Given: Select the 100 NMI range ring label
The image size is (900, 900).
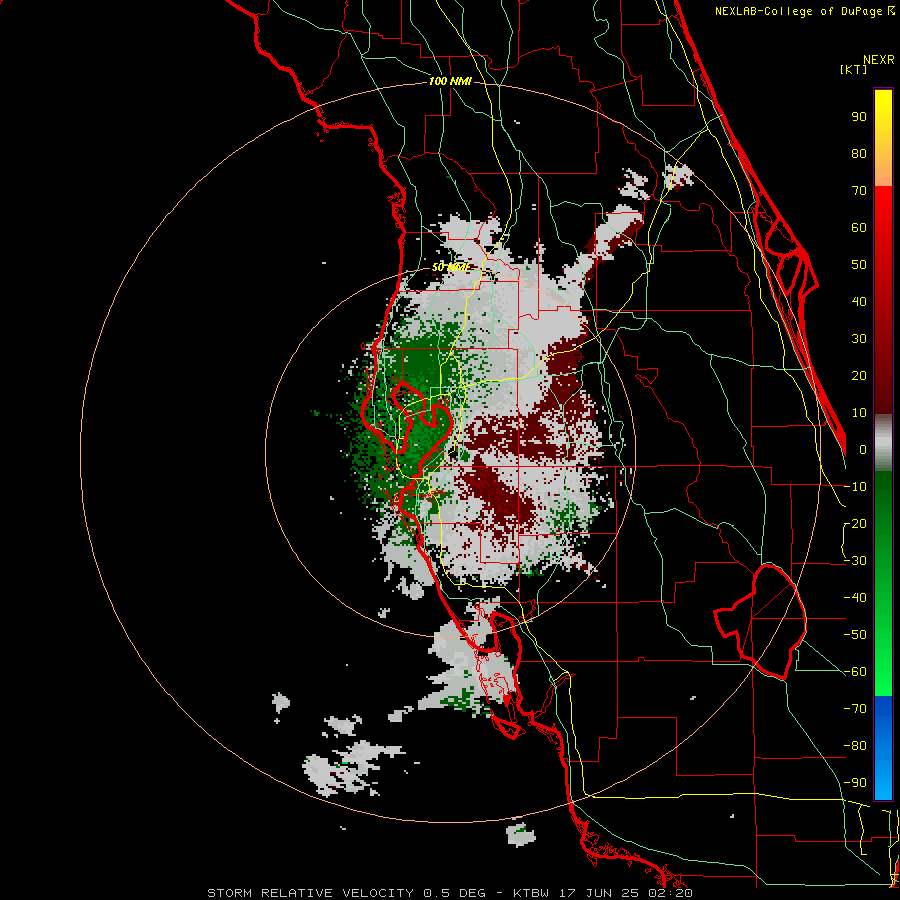Looking at the screenshot, I should (x=450, y=82).
